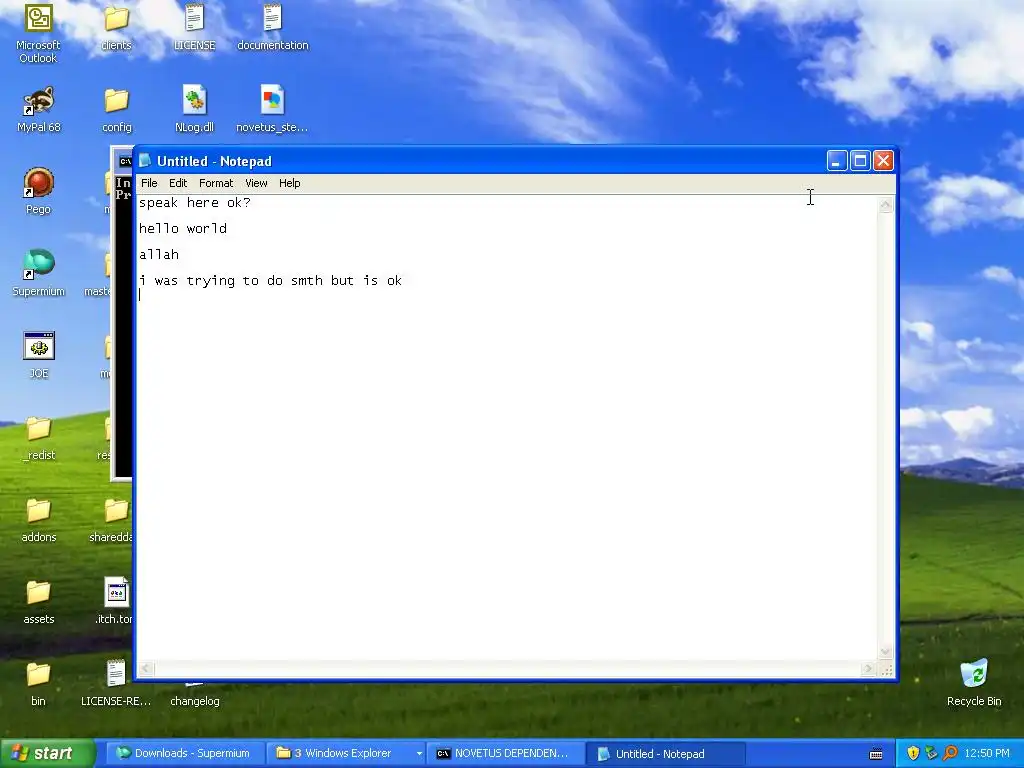Select the Pego shortcut icon
This screenshot has height=768, width=1024.
pyautogui.click(x=39, y=191)
